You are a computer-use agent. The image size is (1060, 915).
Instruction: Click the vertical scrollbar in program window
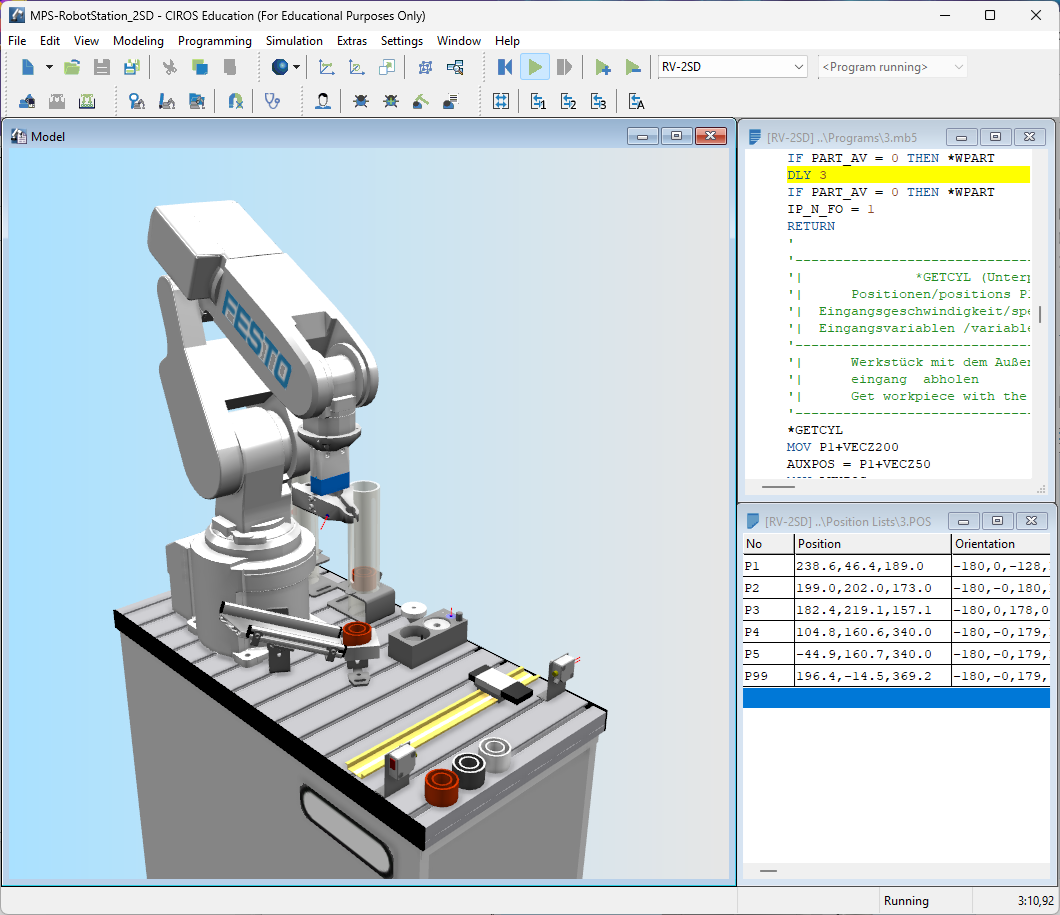[1040, 314]
